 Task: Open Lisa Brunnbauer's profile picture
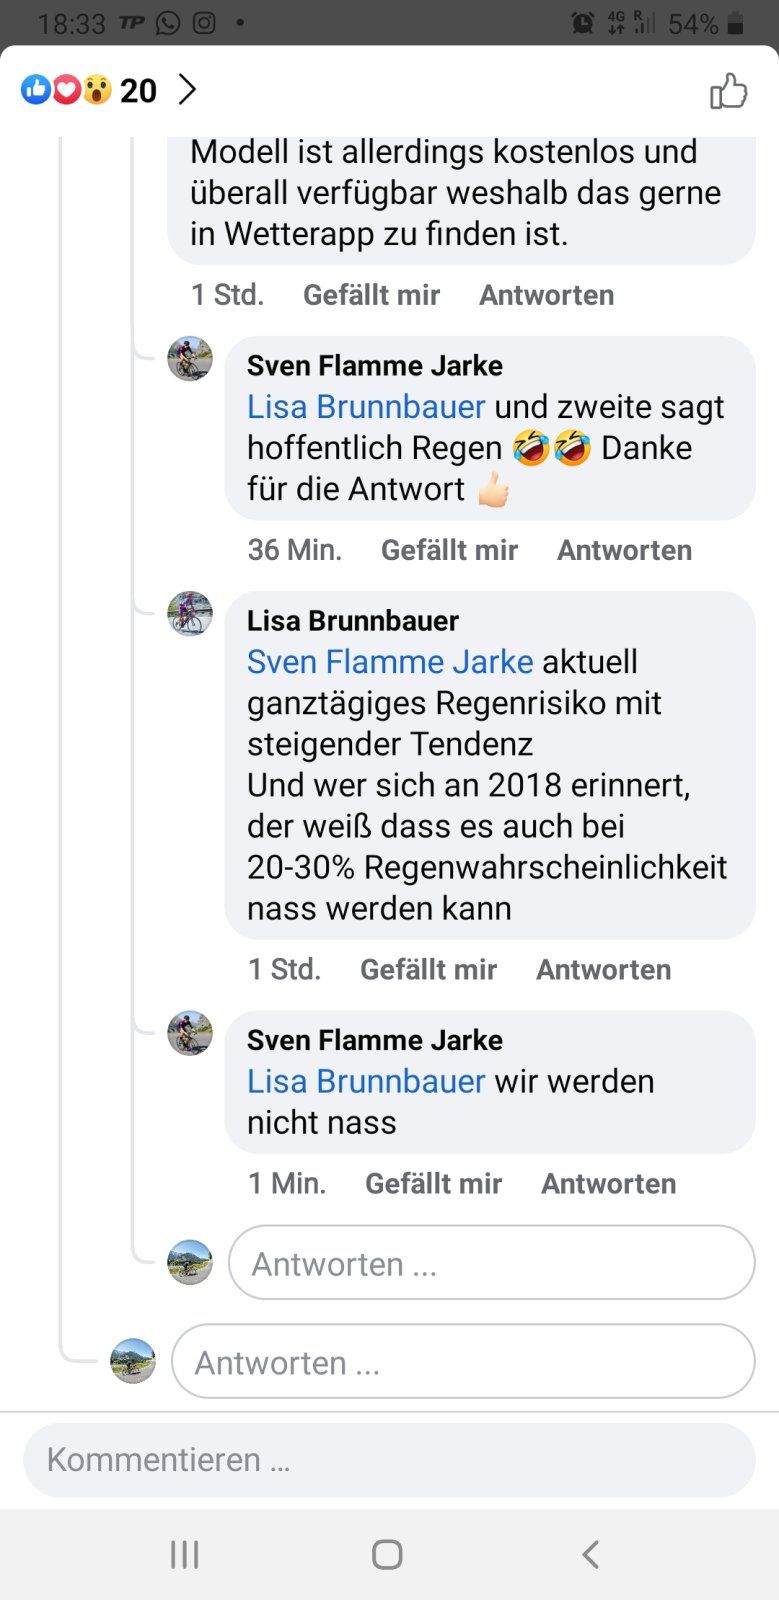click(x=190, y=614)
